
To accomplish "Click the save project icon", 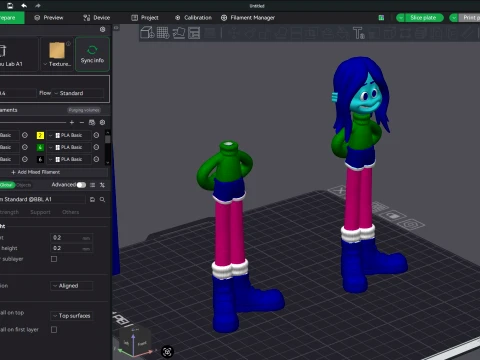I will pyautogui.click(x=10, y=6).
